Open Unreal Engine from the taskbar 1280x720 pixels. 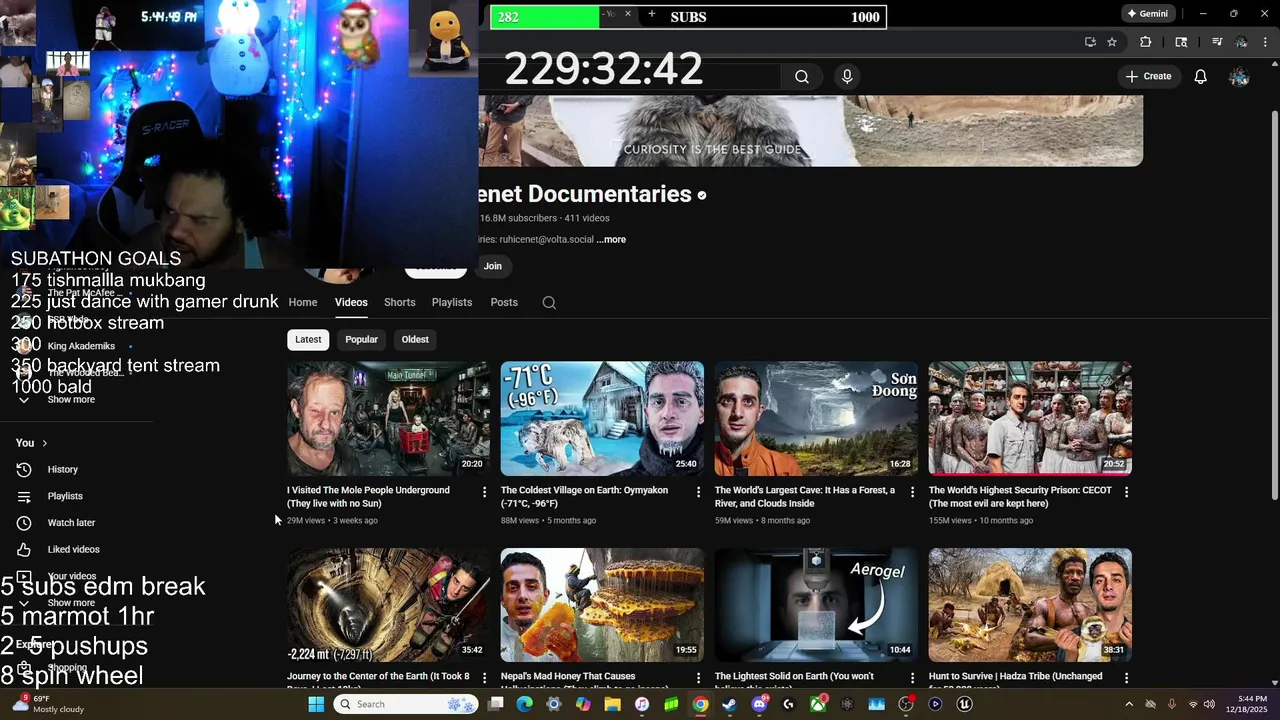(965, 704)
